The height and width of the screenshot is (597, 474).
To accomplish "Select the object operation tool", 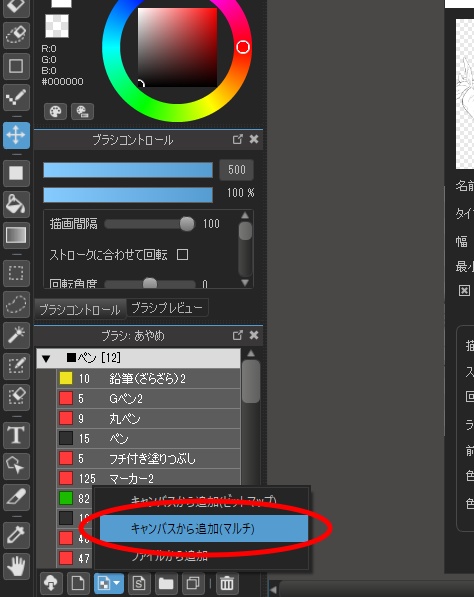I will tap(16, 466).
